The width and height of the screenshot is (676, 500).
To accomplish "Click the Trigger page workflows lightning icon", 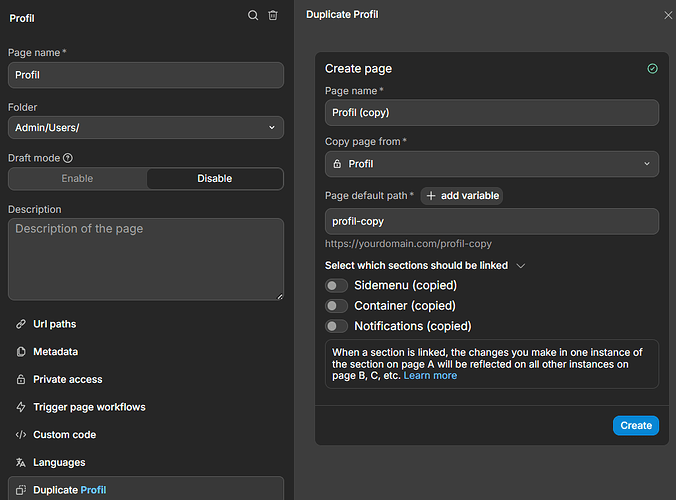I will [x=21, y=407].
